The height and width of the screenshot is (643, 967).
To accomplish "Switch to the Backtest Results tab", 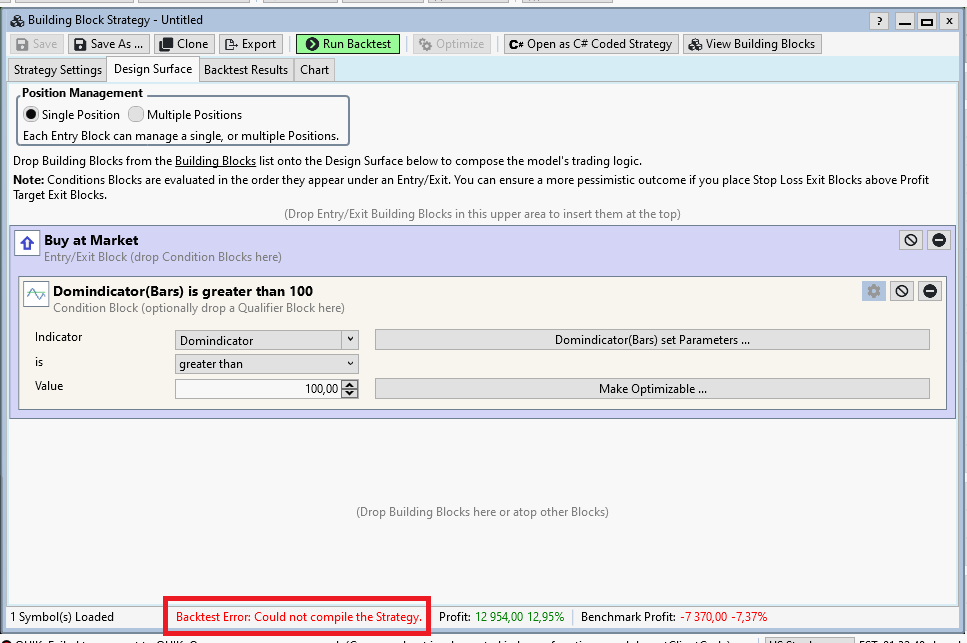I will click(245, 69).
